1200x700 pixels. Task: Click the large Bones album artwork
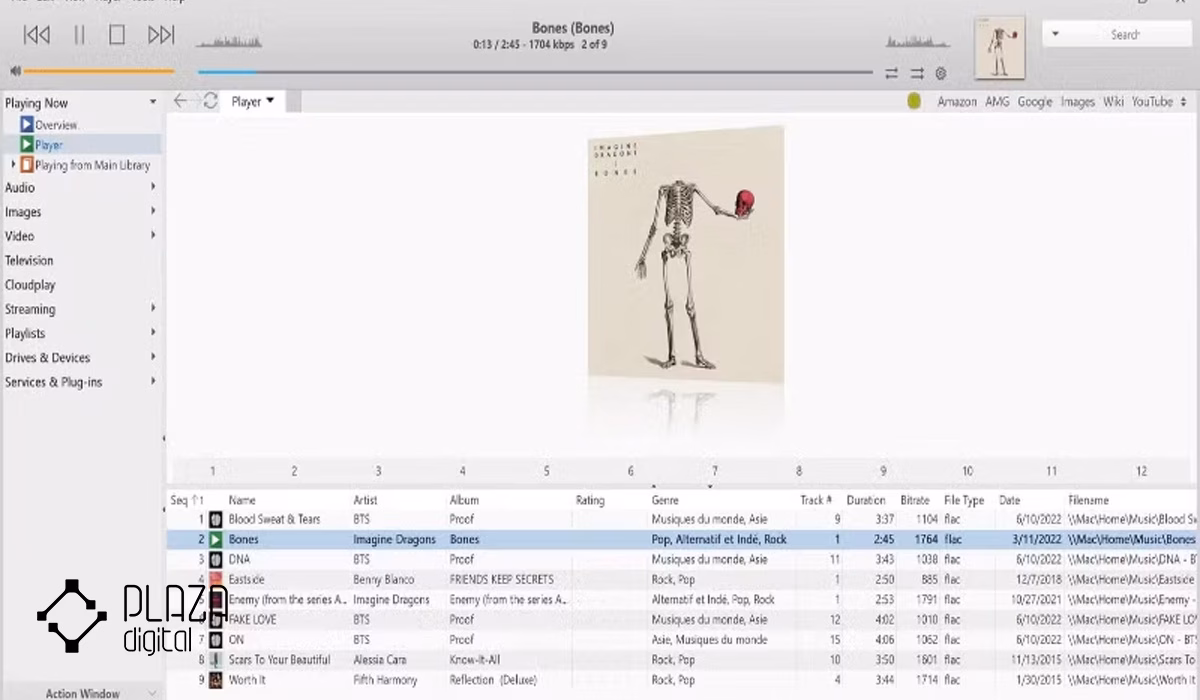(686, 255)
